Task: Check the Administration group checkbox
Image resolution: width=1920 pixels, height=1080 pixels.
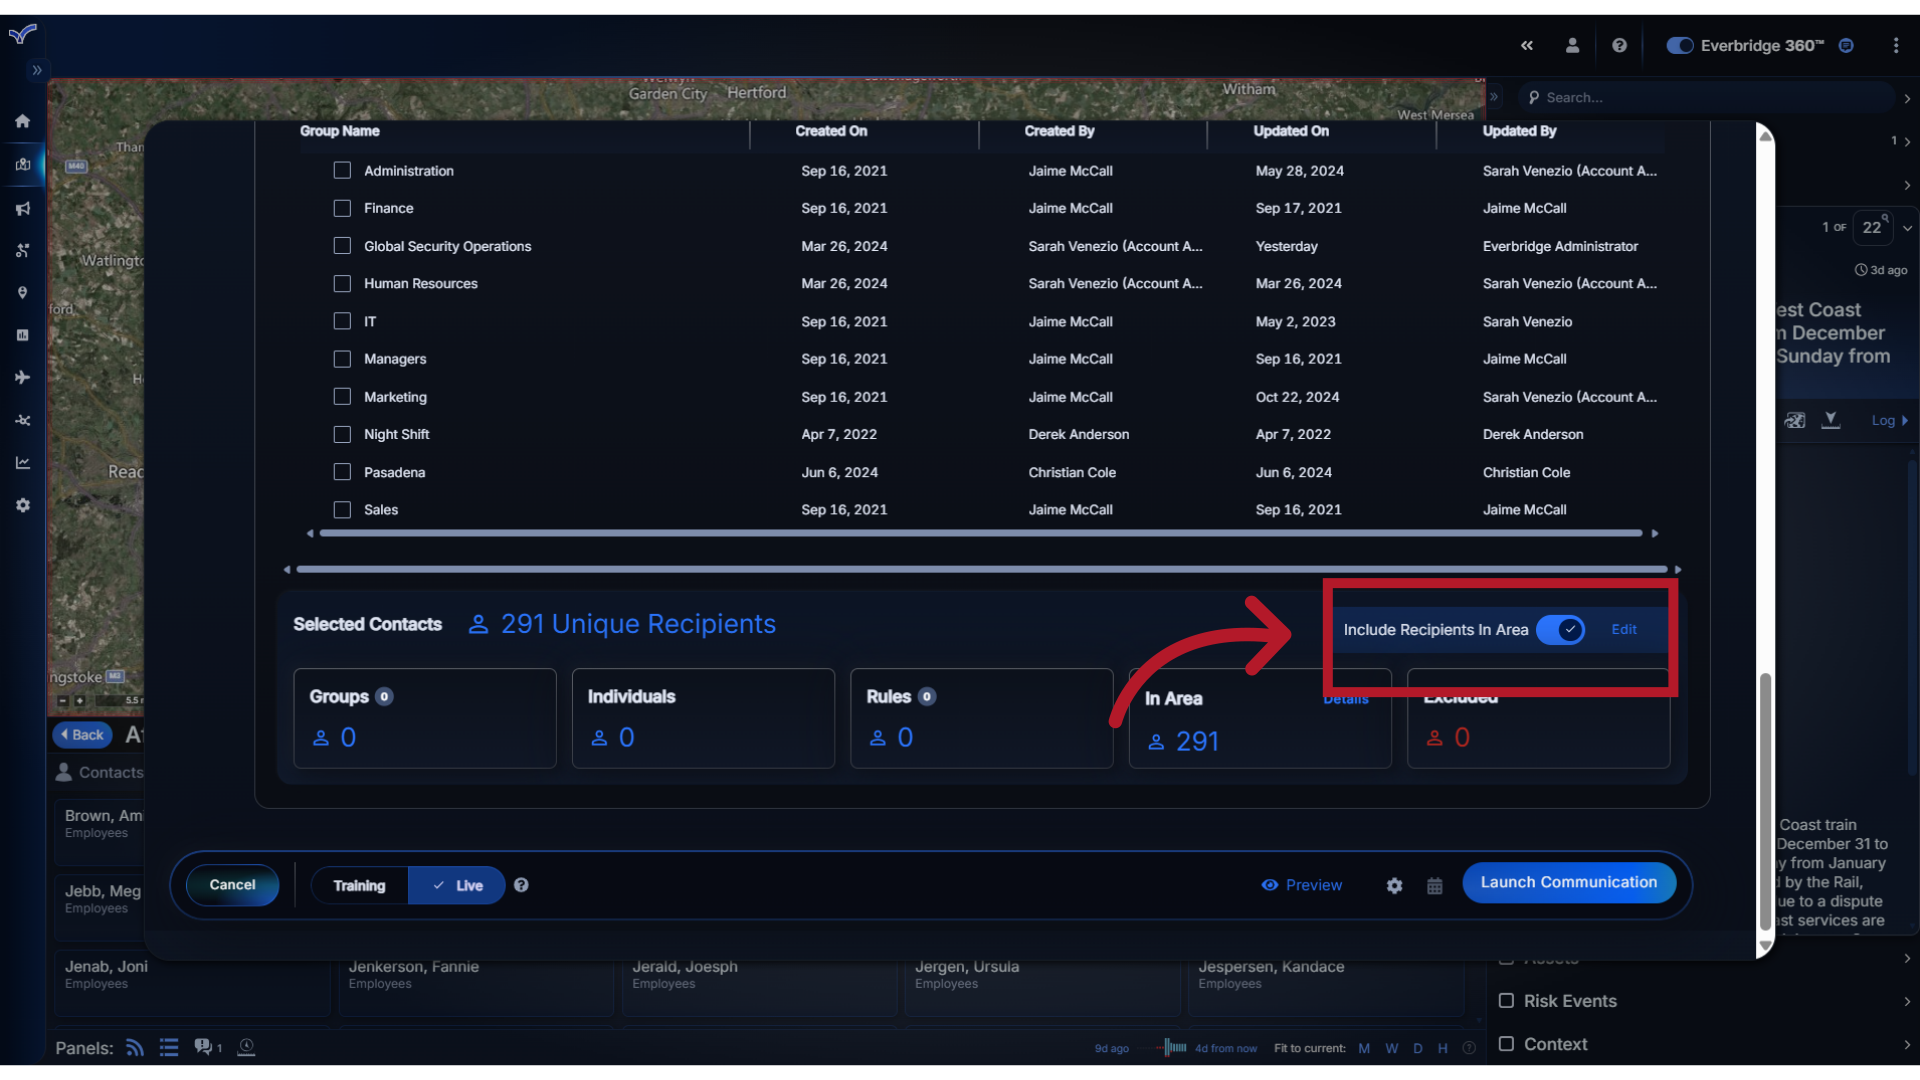Action: click(x=342, y=170)
